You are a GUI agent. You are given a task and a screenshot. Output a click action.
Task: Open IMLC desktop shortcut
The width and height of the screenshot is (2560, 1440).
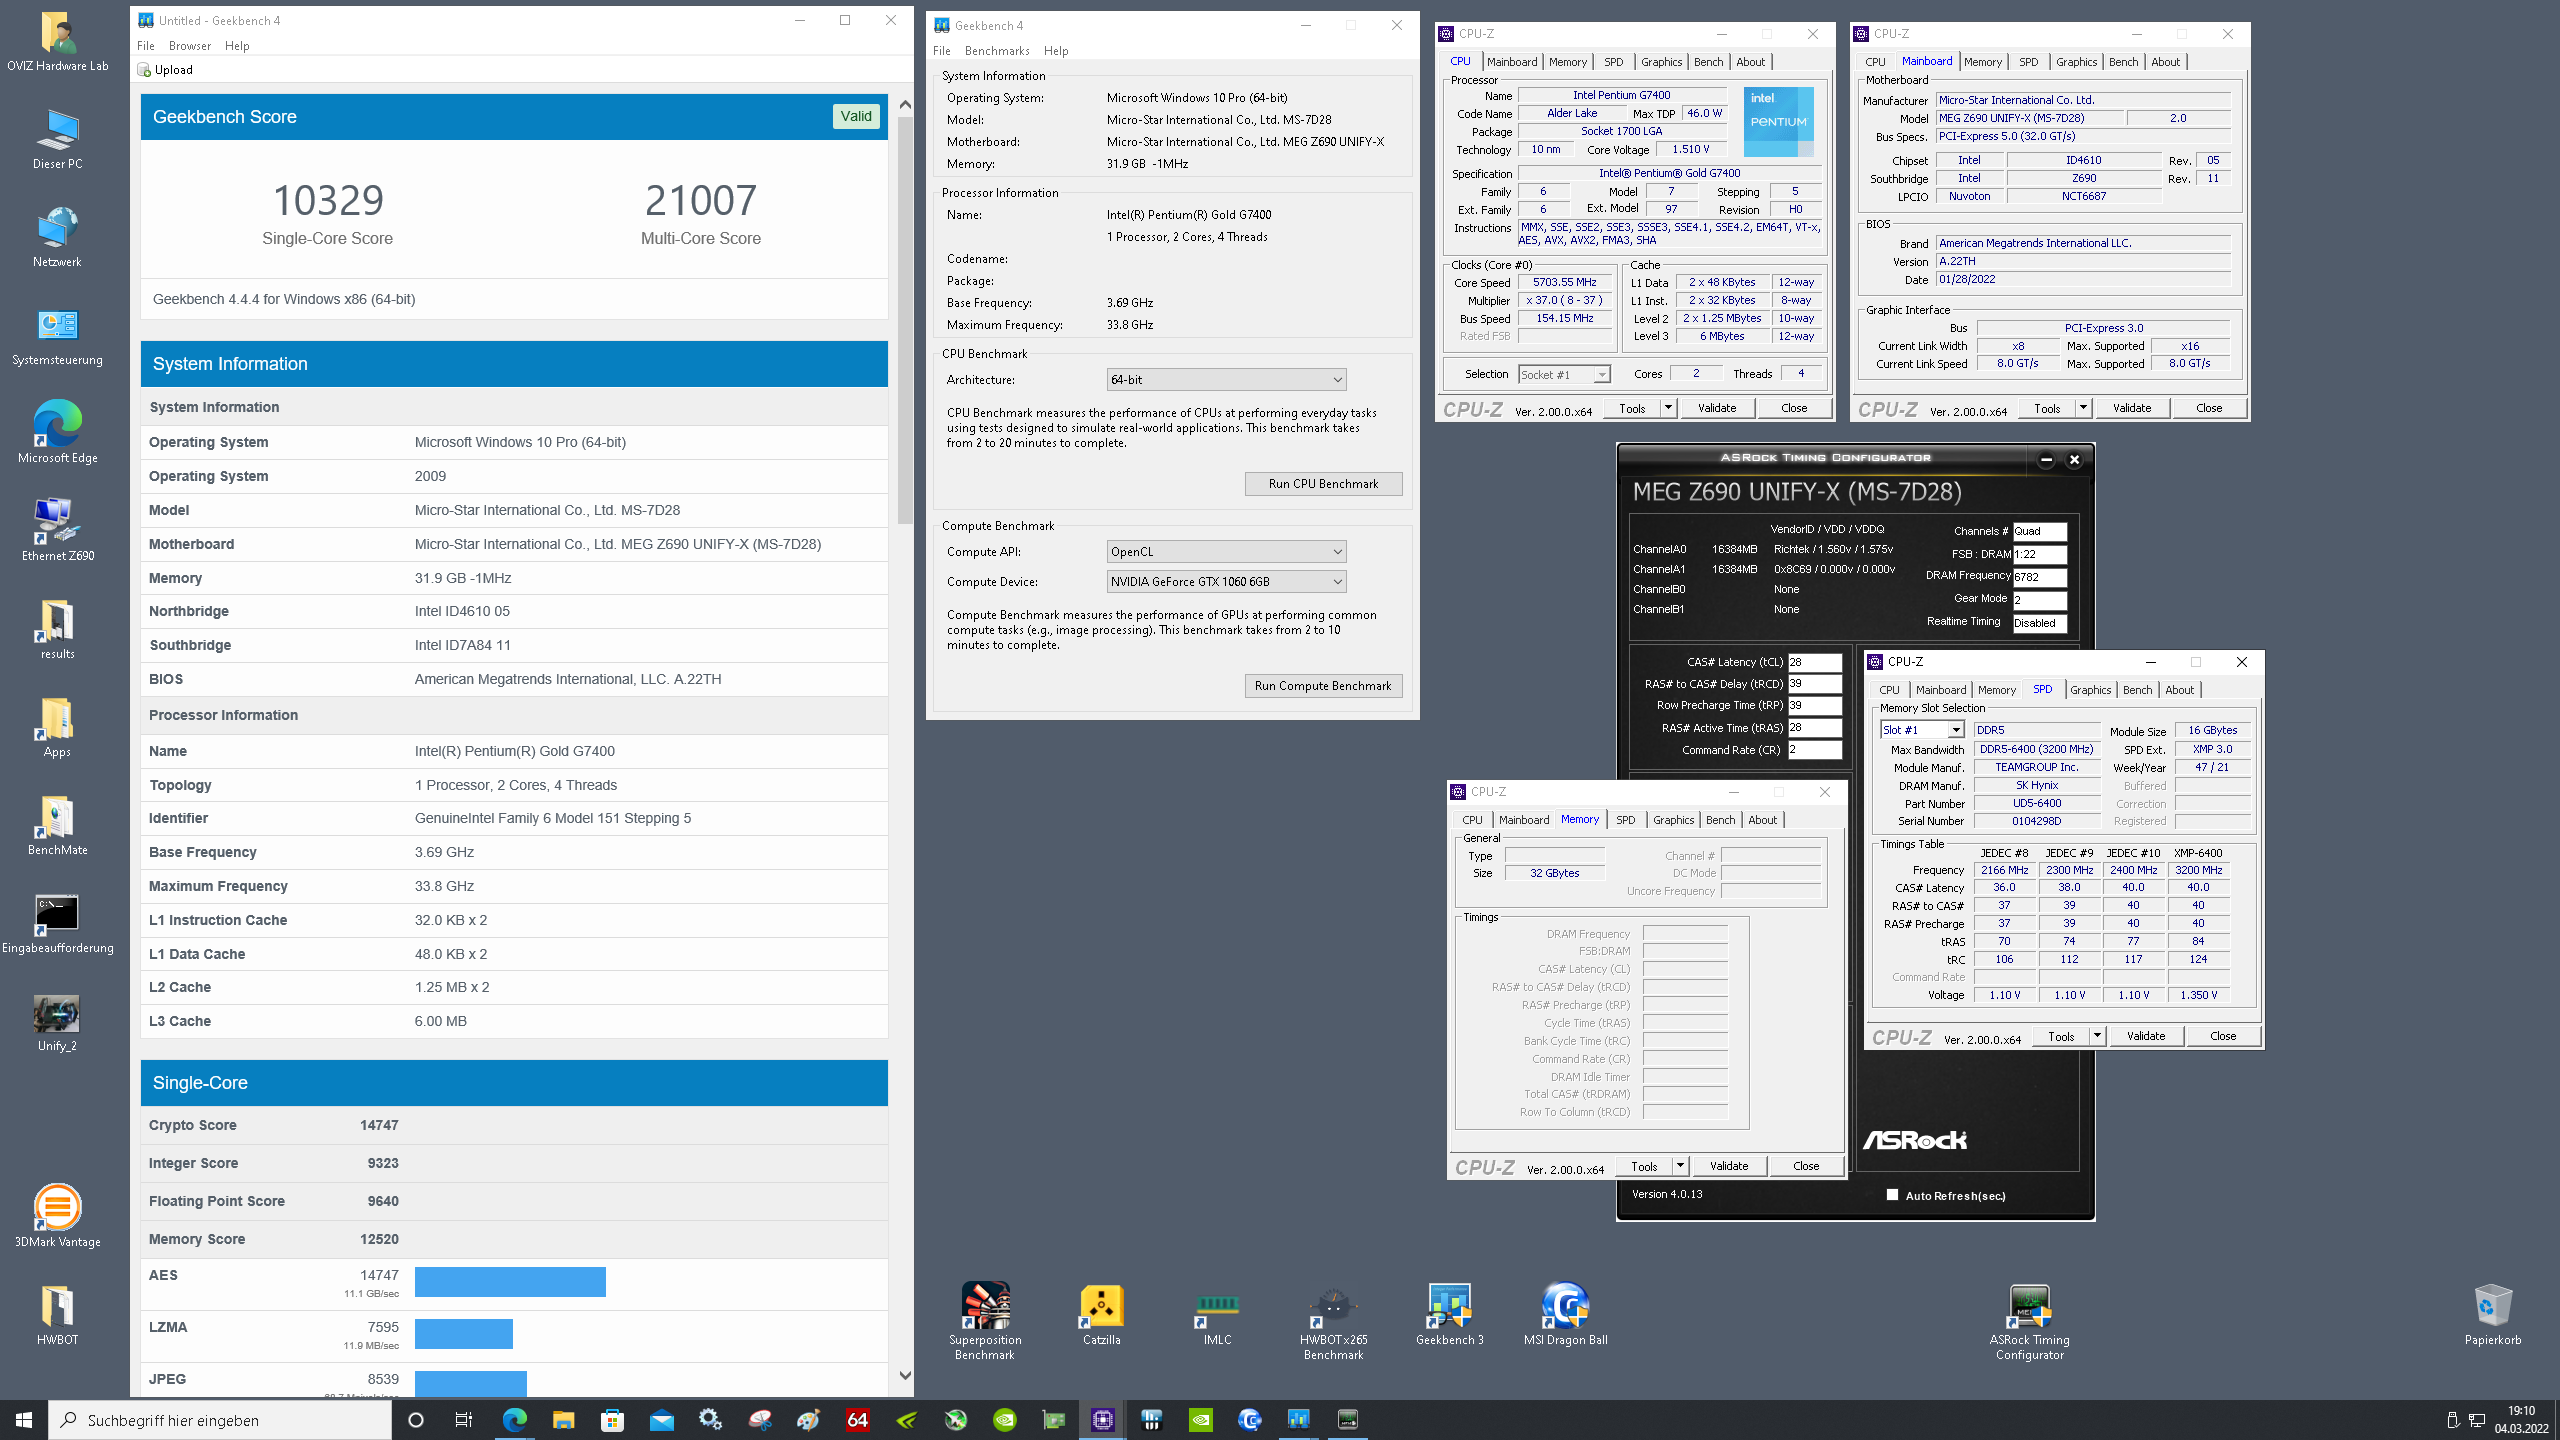(x=1217, y=1315)
